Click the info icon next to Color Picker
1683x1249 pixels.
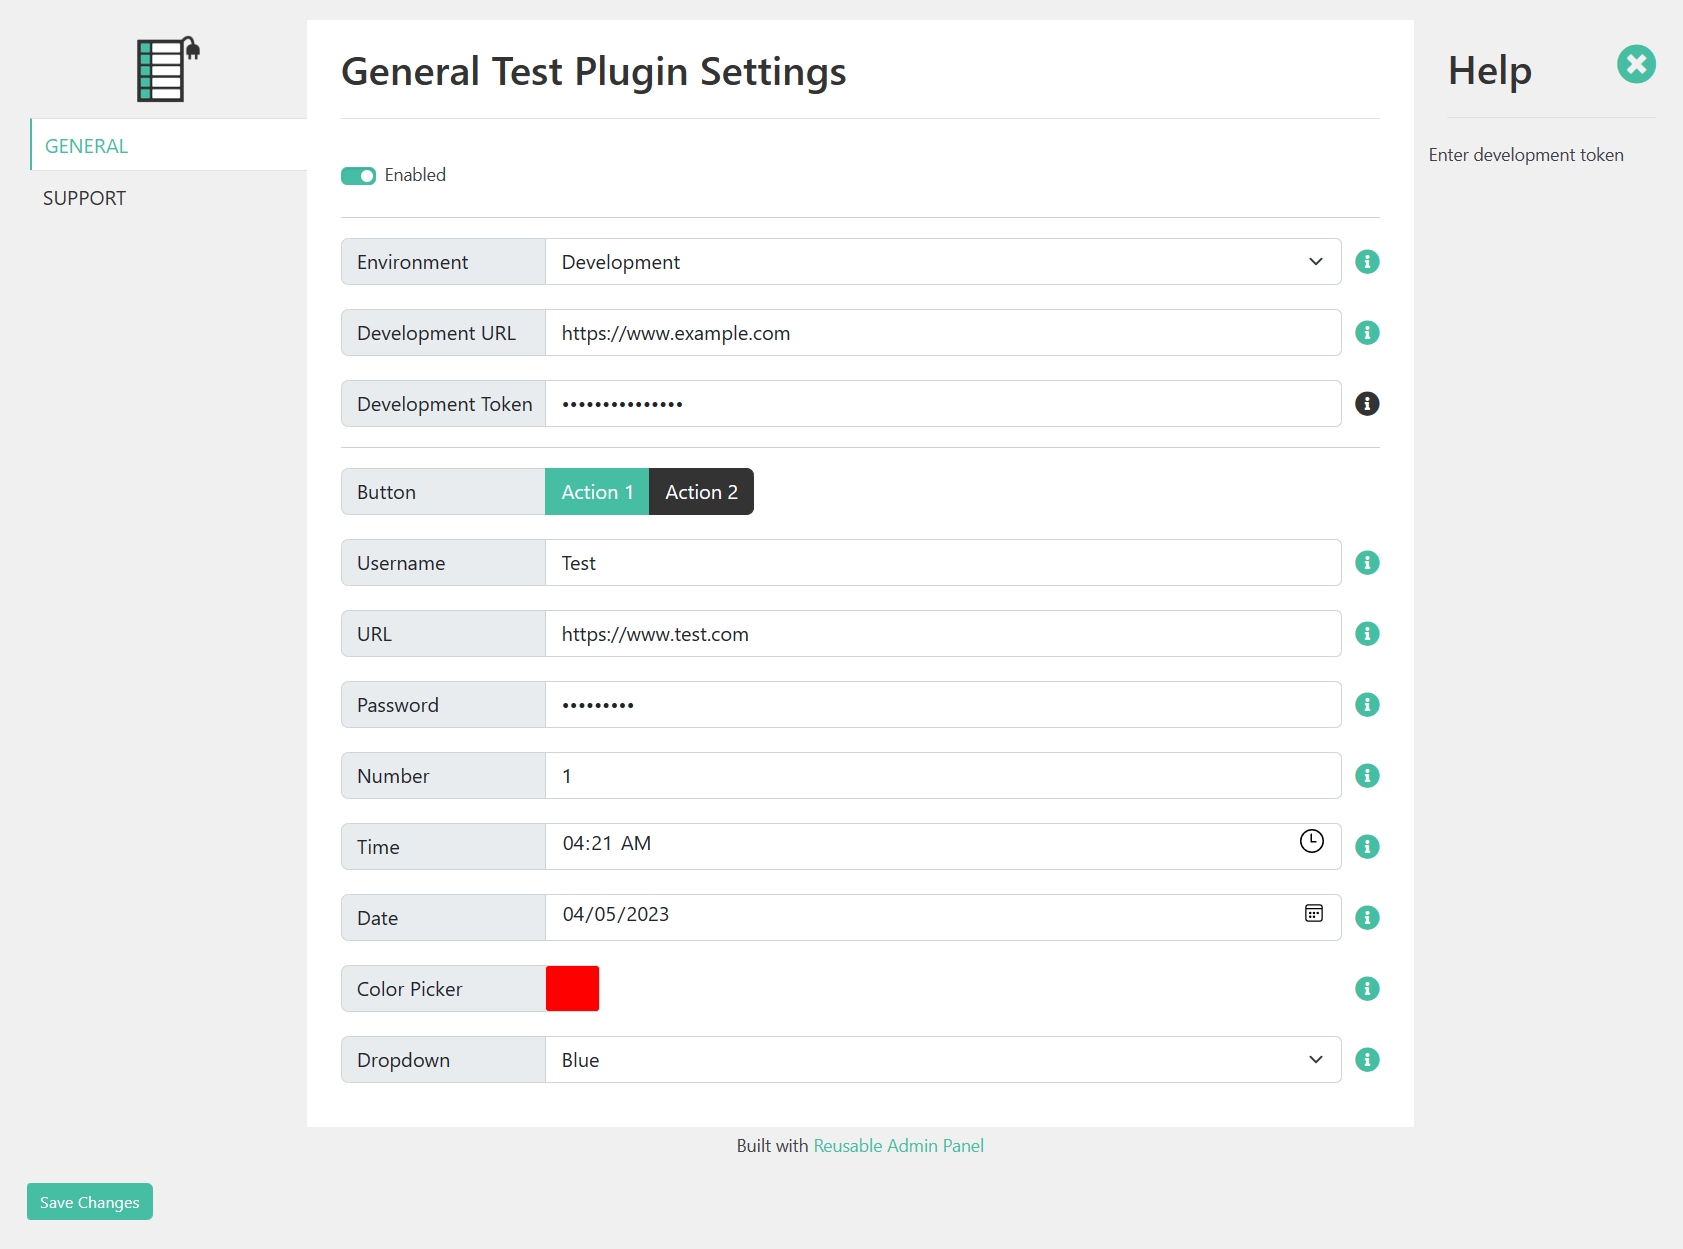(x=1367, y=989)
